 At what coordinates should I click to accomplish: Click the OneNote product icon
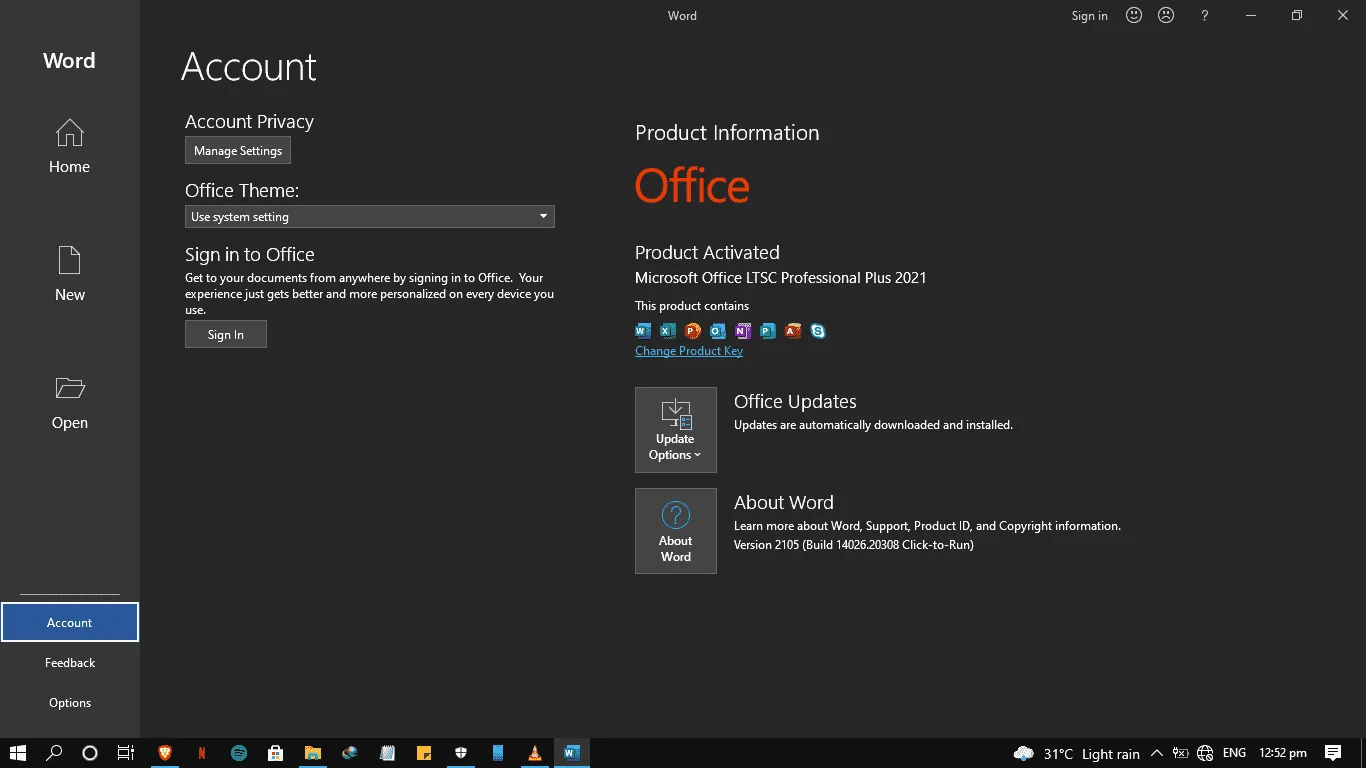(743, 330)
